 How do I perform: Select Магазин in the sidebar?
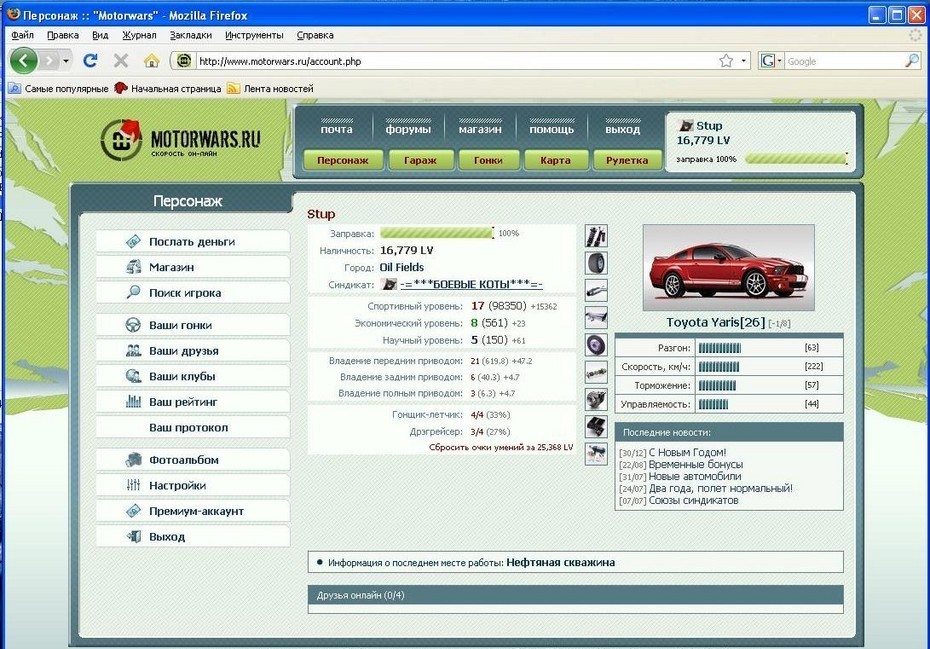pyautogui.click(x=193, y=267)
